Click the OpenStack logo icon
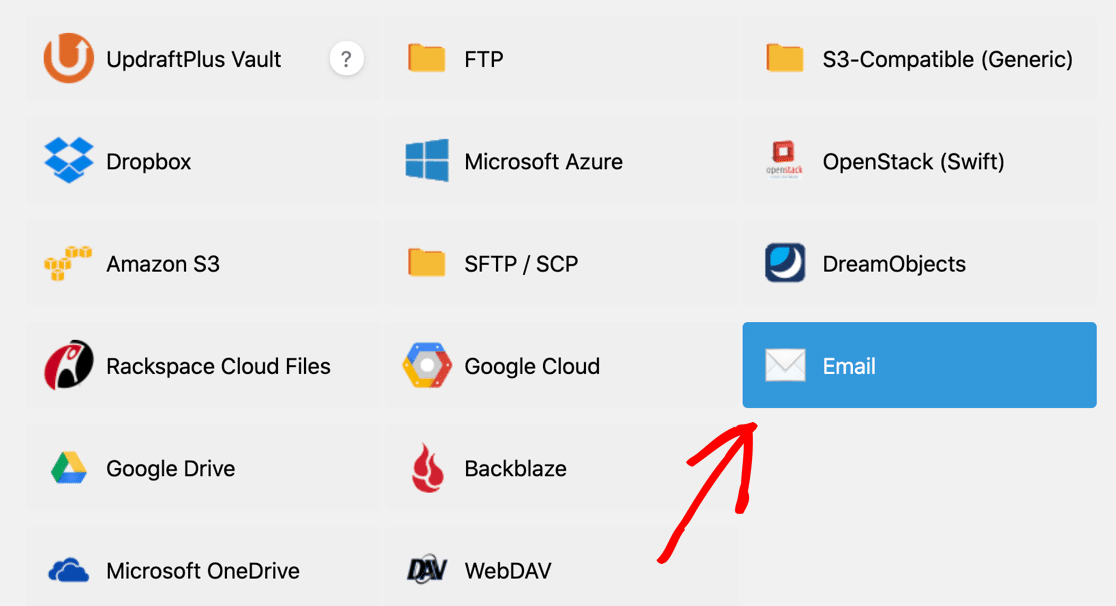Viewport: 1116px width, 606px height. click(784, 161)
